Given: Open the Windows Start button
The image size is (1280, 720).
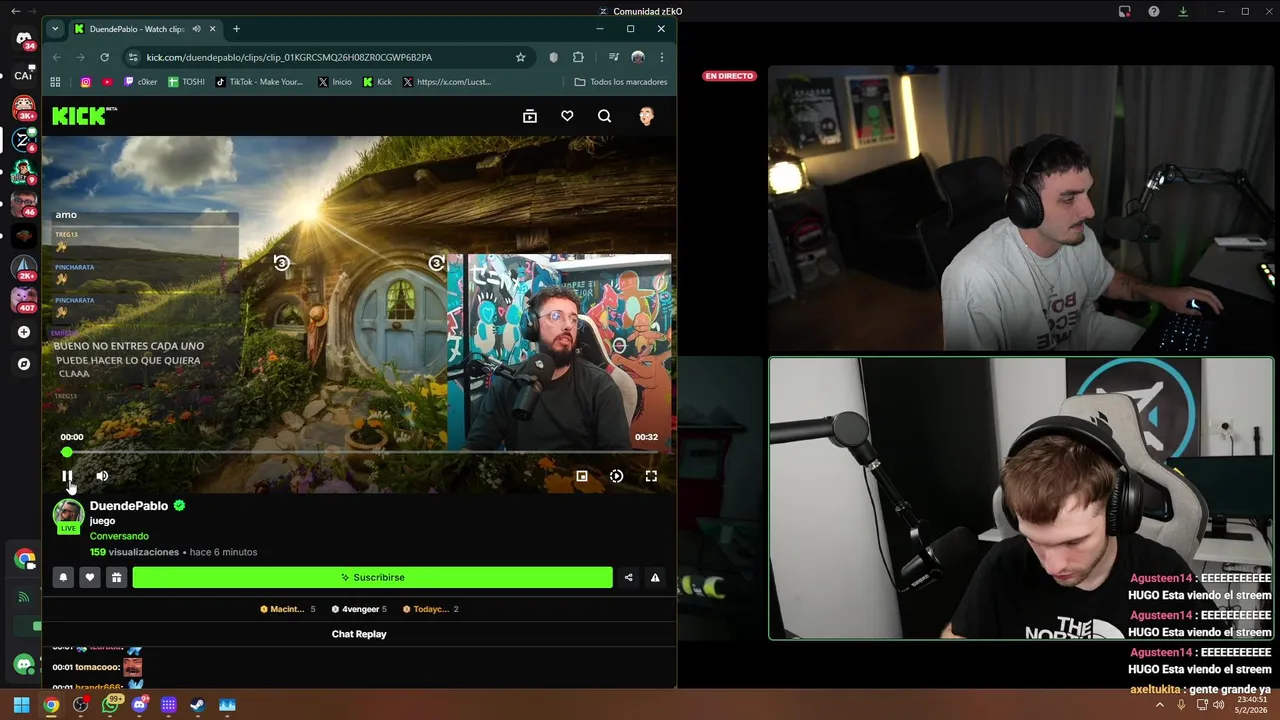Looking at the screenshot, I should point(21,705).
